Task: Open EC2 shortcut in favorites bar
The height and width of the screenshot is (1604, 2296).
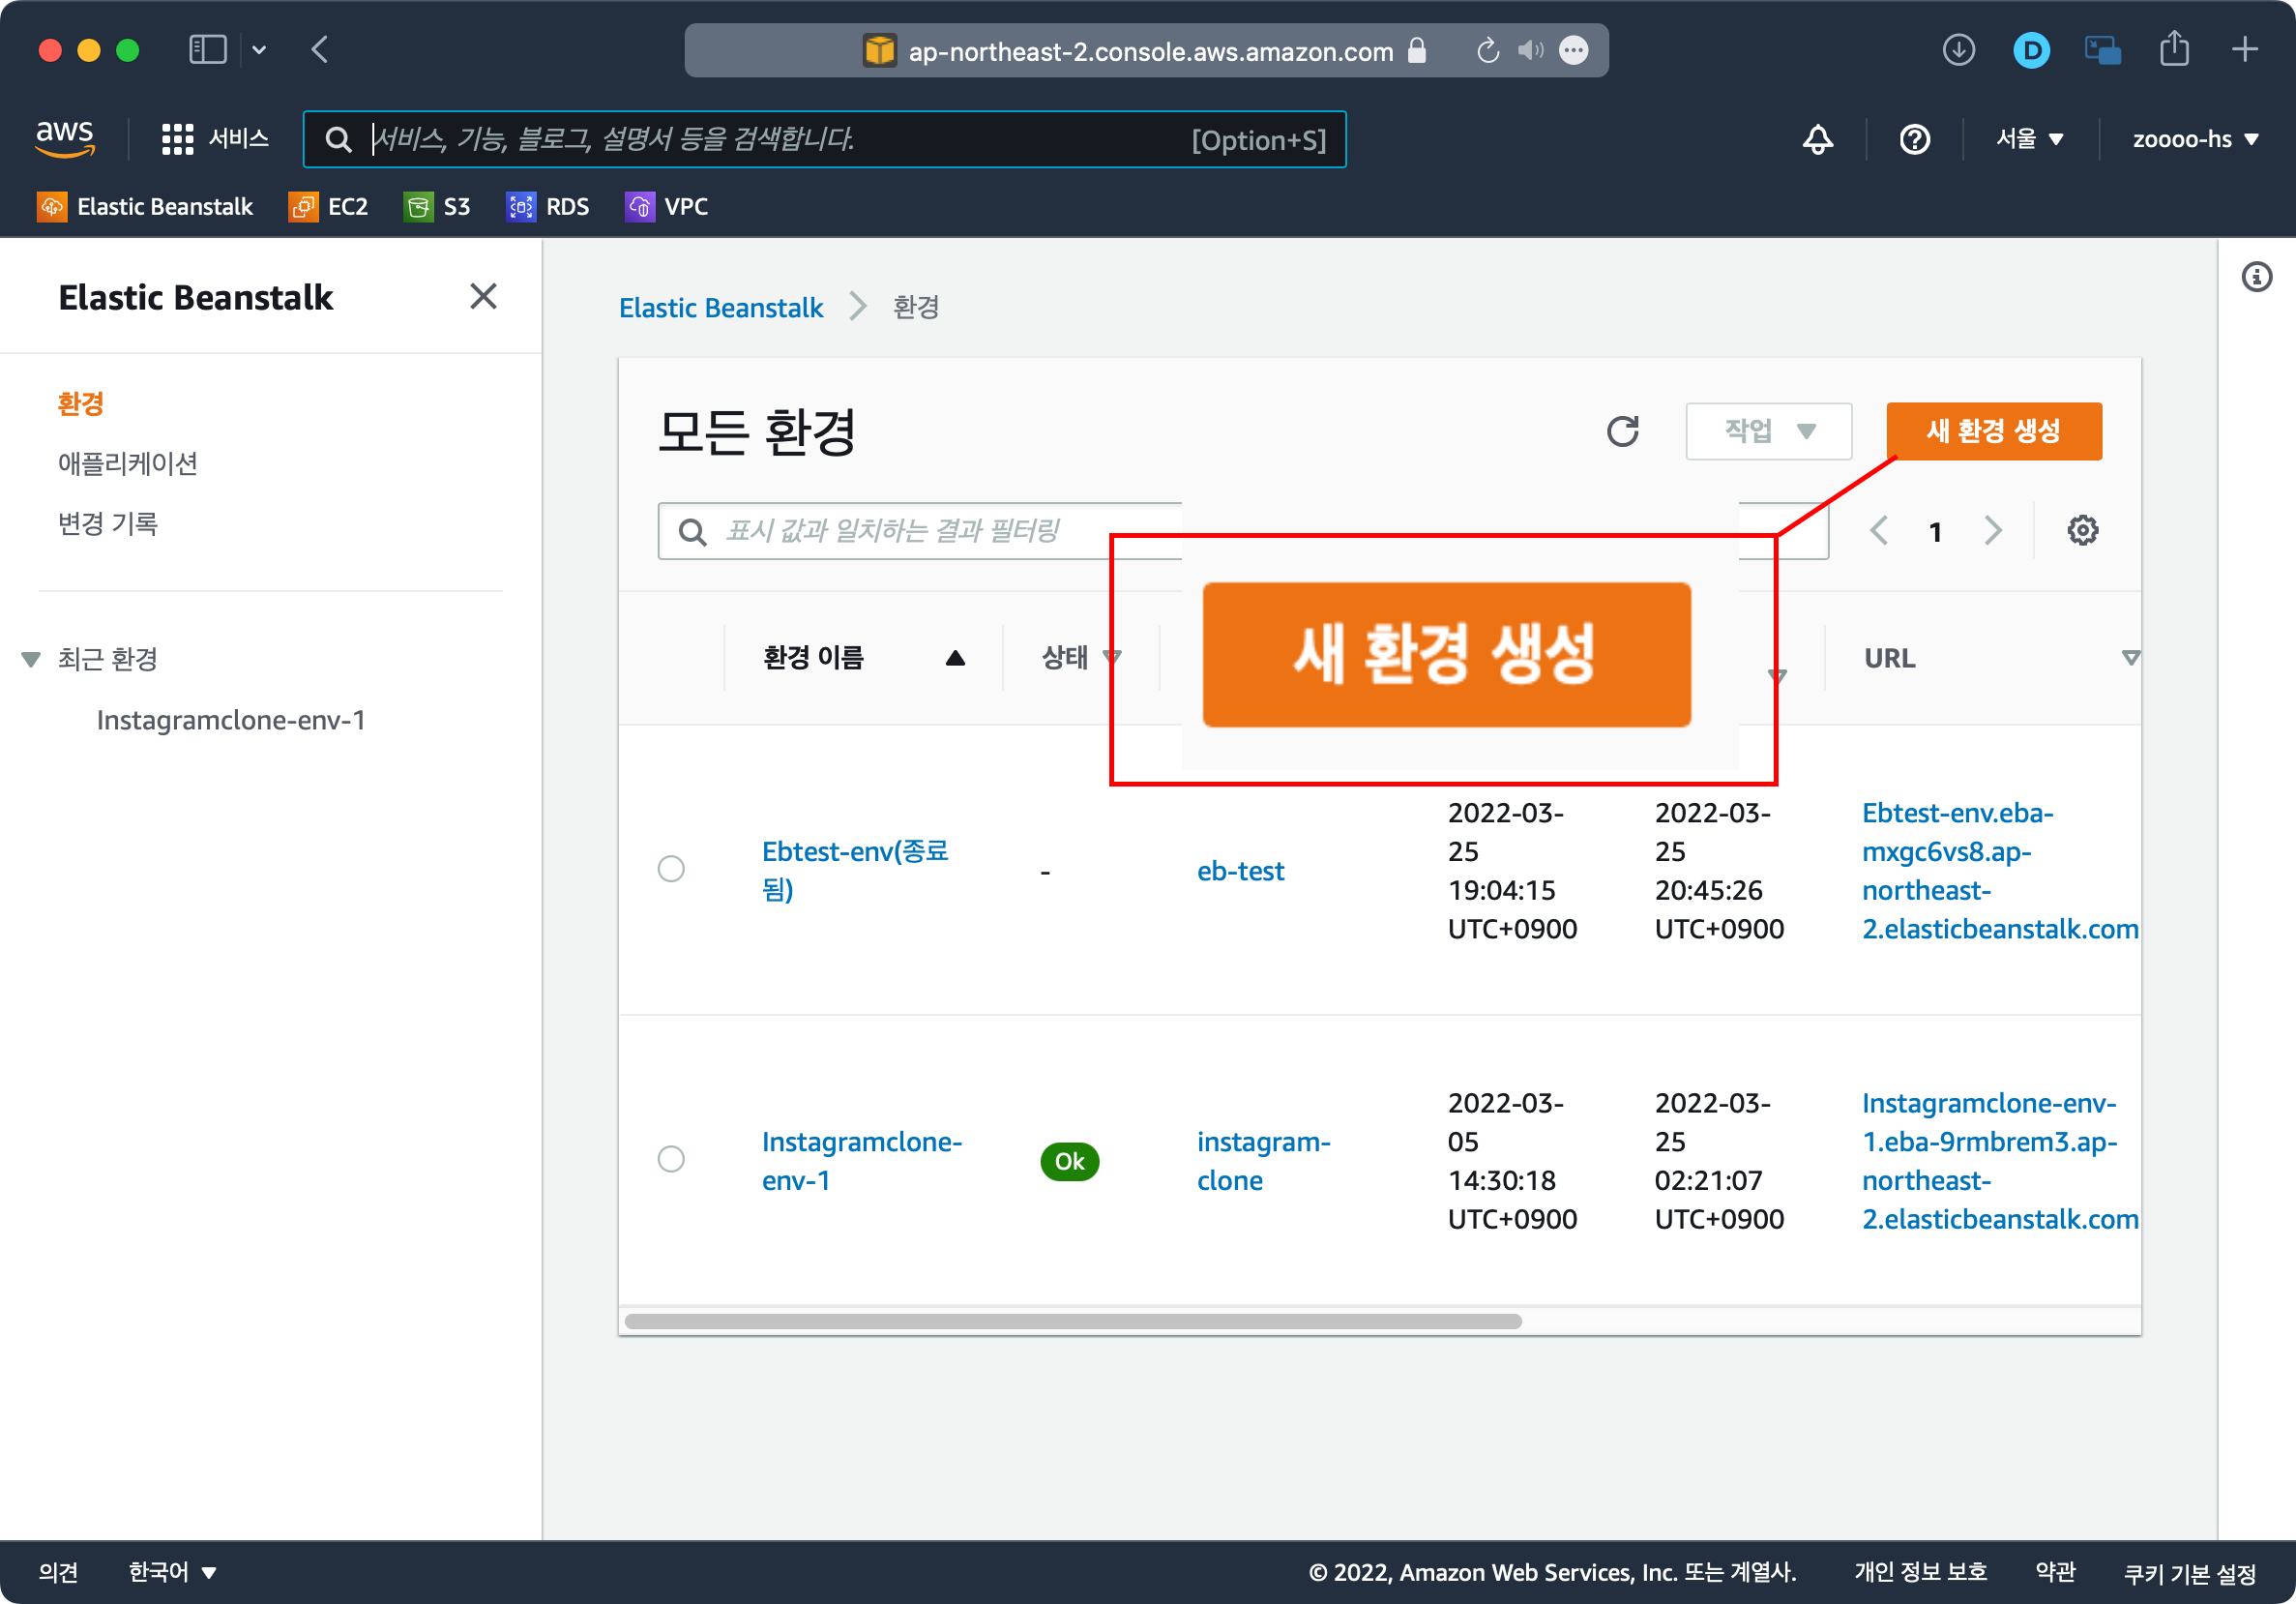Action: click(329, 207)
